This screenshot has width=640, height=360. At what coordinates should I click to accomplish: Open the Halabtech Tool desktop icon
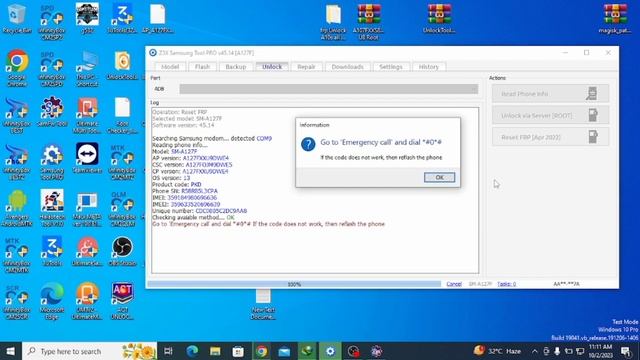pyautogui.click(x=52, y=208)
